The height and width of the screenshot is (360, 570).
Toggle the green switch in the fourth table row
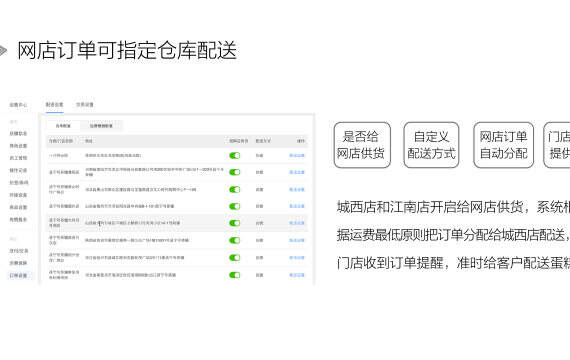pyautogui.click(x=234, y=206)
